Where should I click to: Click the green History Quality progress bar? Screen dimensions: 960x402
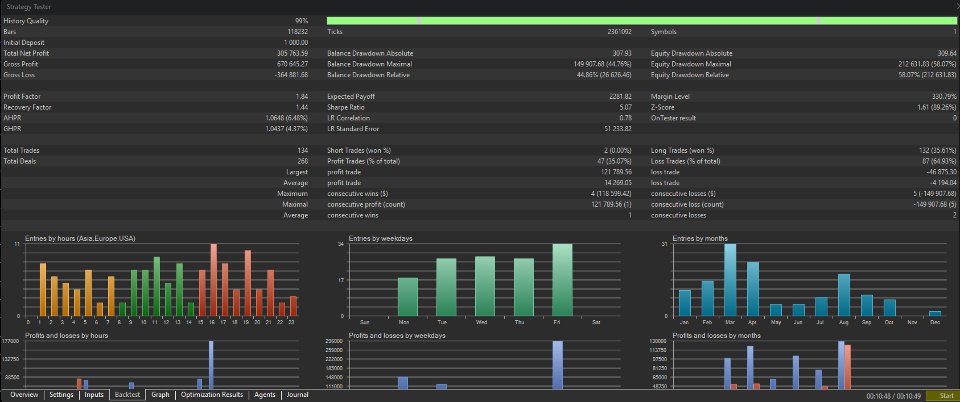tap(642, 21)
